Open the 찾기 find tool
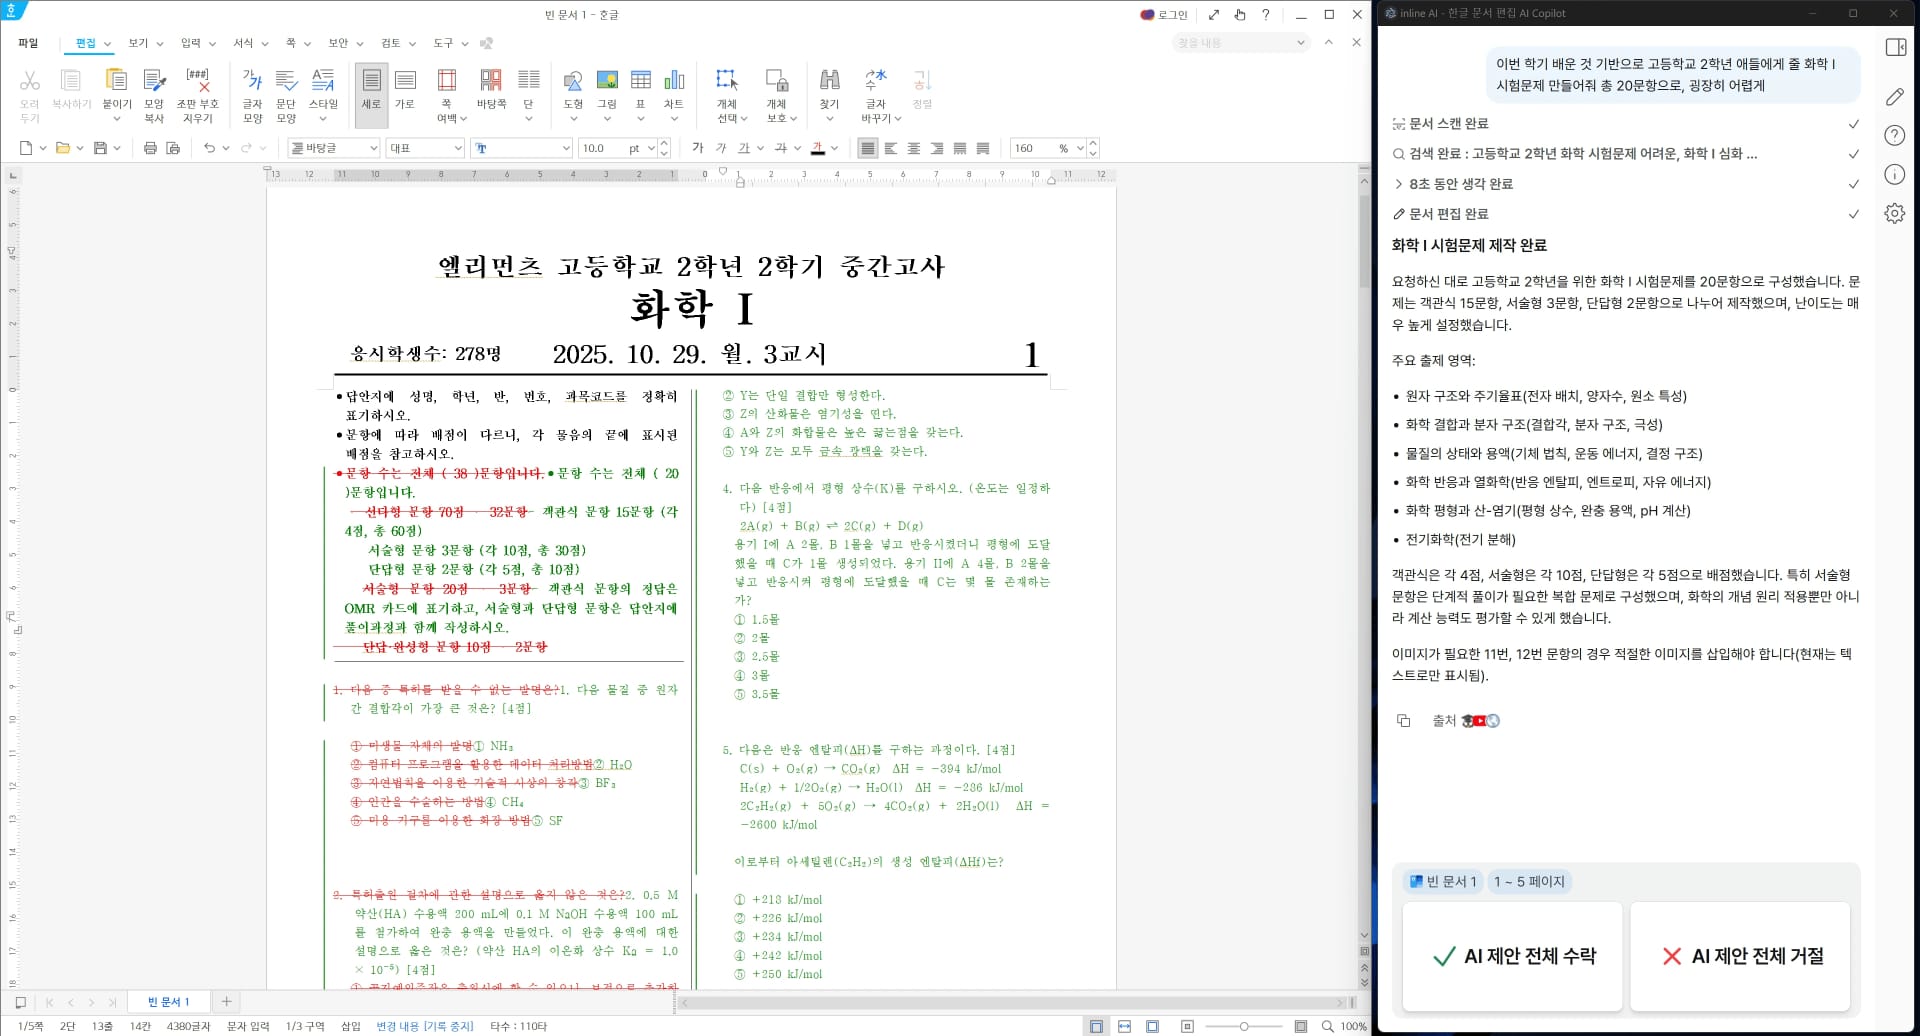The width and height of the screenshot is (1920, 1036). [829, 90]
